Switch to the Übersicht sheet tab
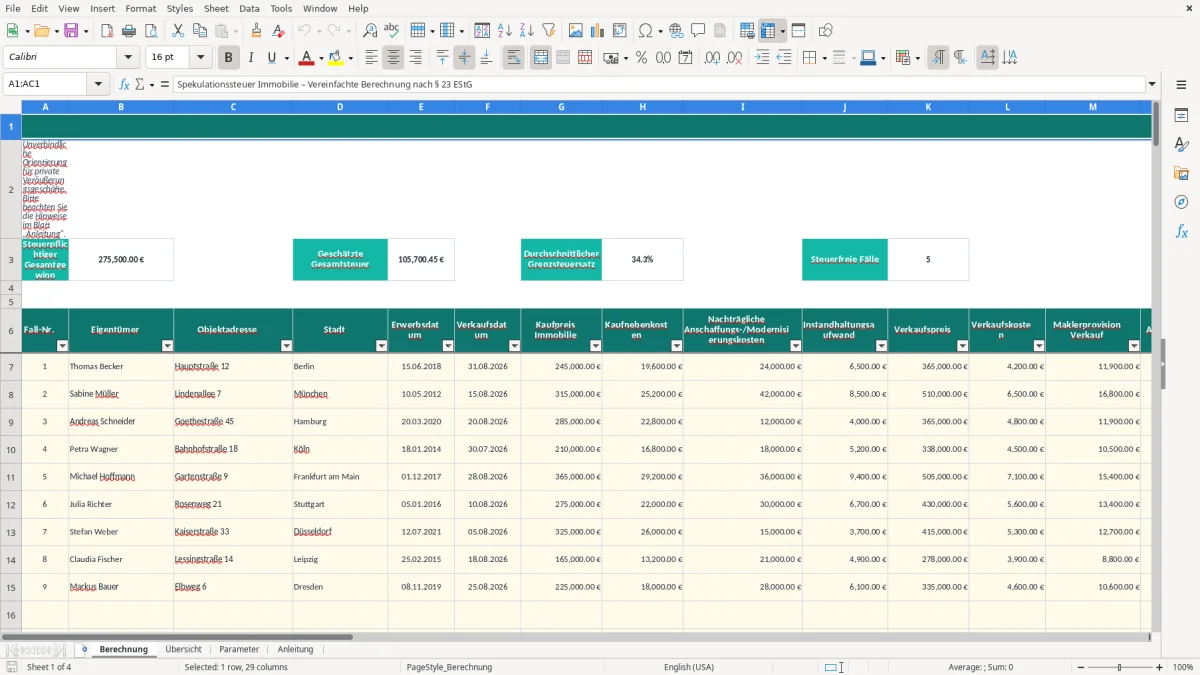The image size is (1200, 675). 184,649
